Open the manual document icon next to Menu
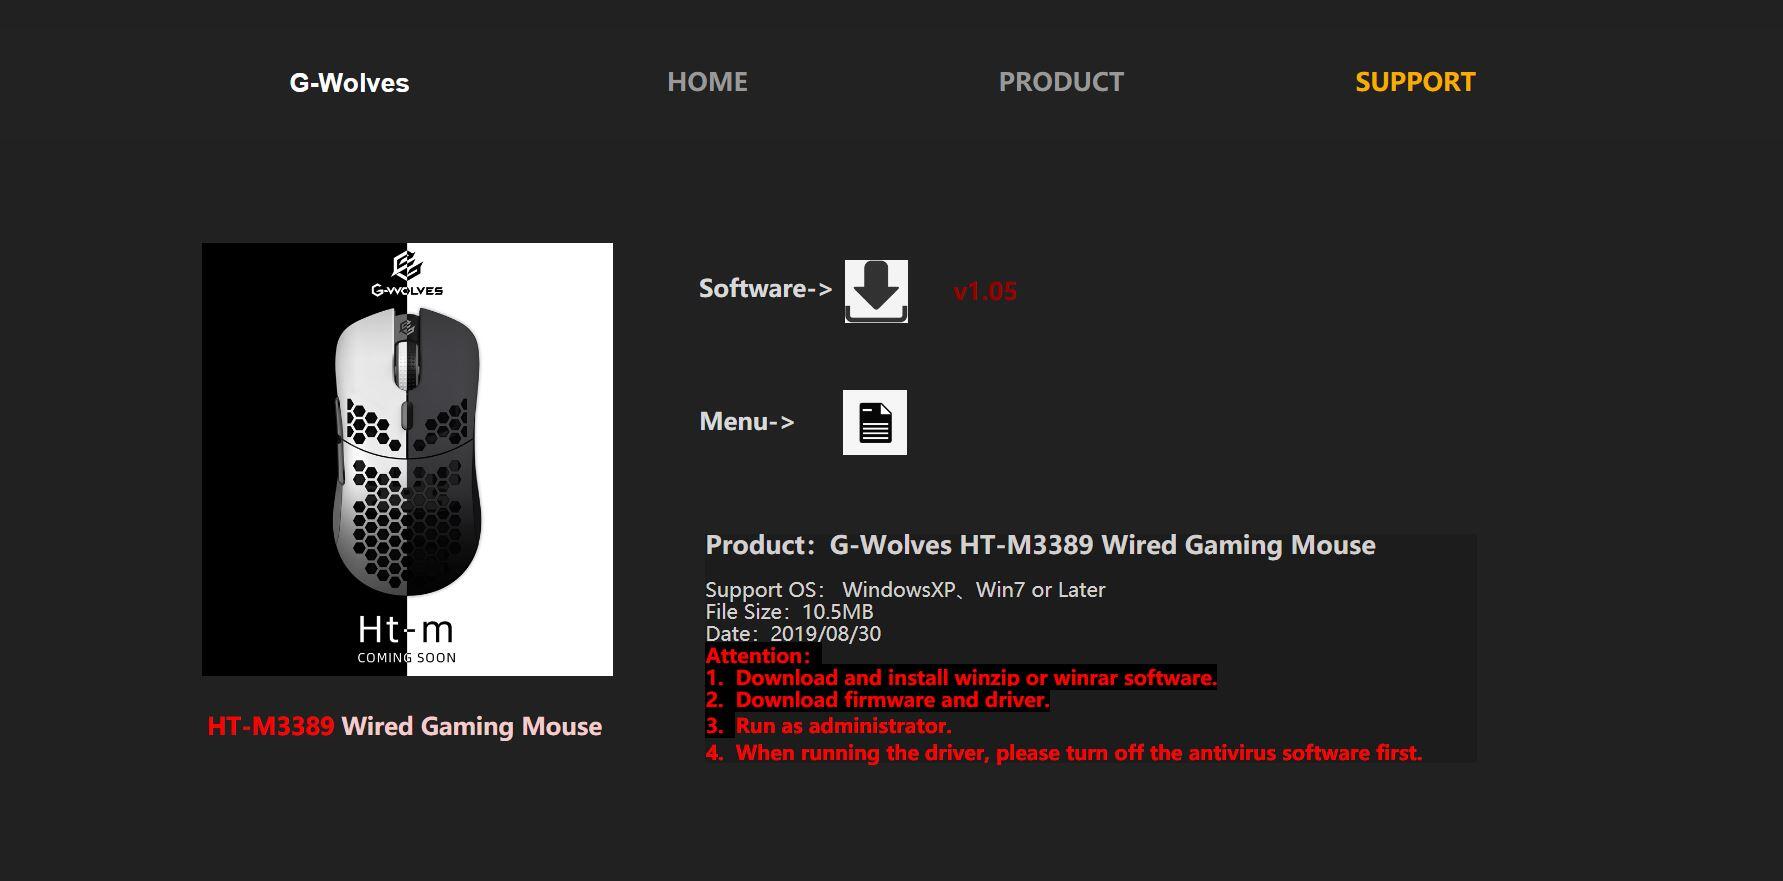This screenshot has width=1783, height=881. [x=875, y=422]
